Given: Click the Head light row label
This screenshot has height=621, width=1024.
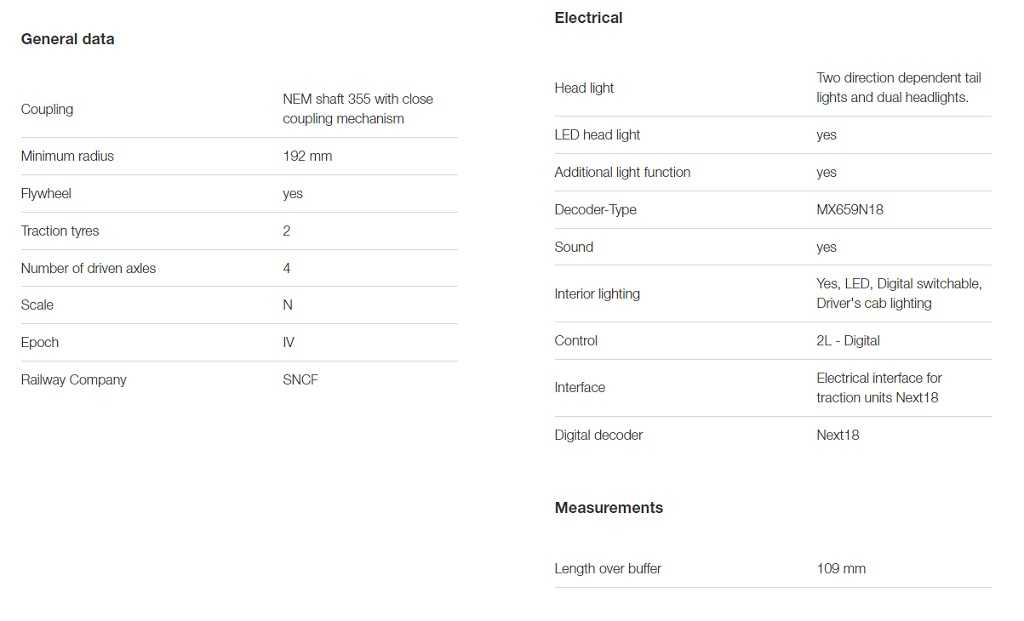Looking at the screenshot, I should (584, 88).
